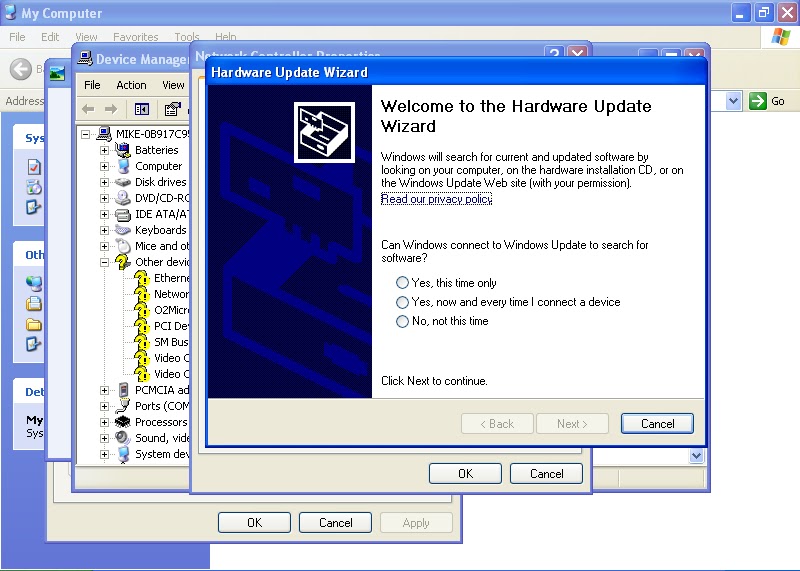
Task: Cancel the Hardware Update Wizard
Action: pyautogui.click(x=657, y=424)
